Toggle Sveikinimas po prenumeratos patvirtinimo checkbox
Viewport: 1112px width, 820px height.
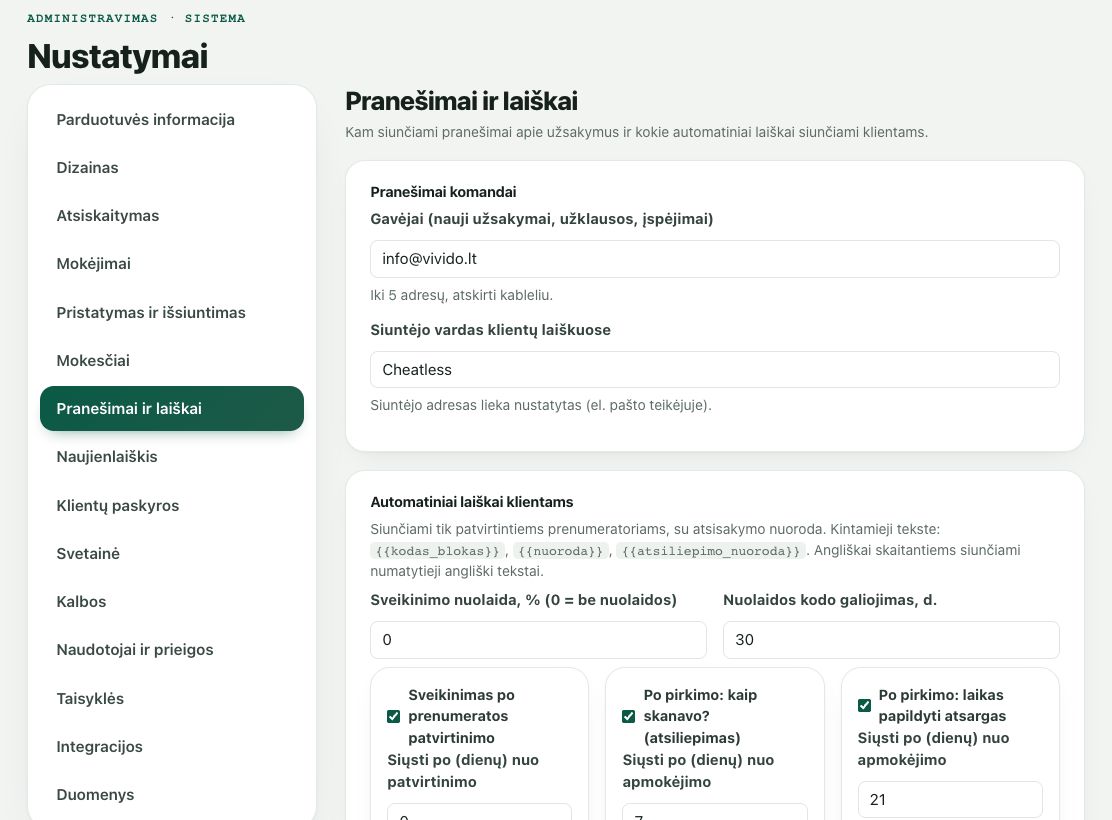[394, 716]
